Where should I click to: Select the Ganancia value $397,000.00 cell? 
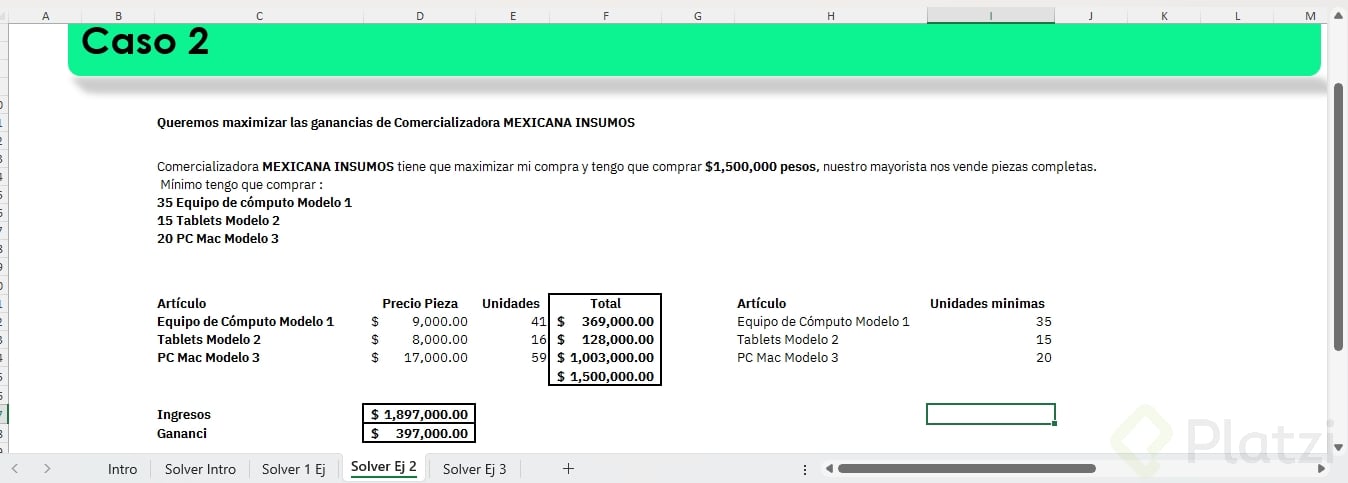(419, 433)
